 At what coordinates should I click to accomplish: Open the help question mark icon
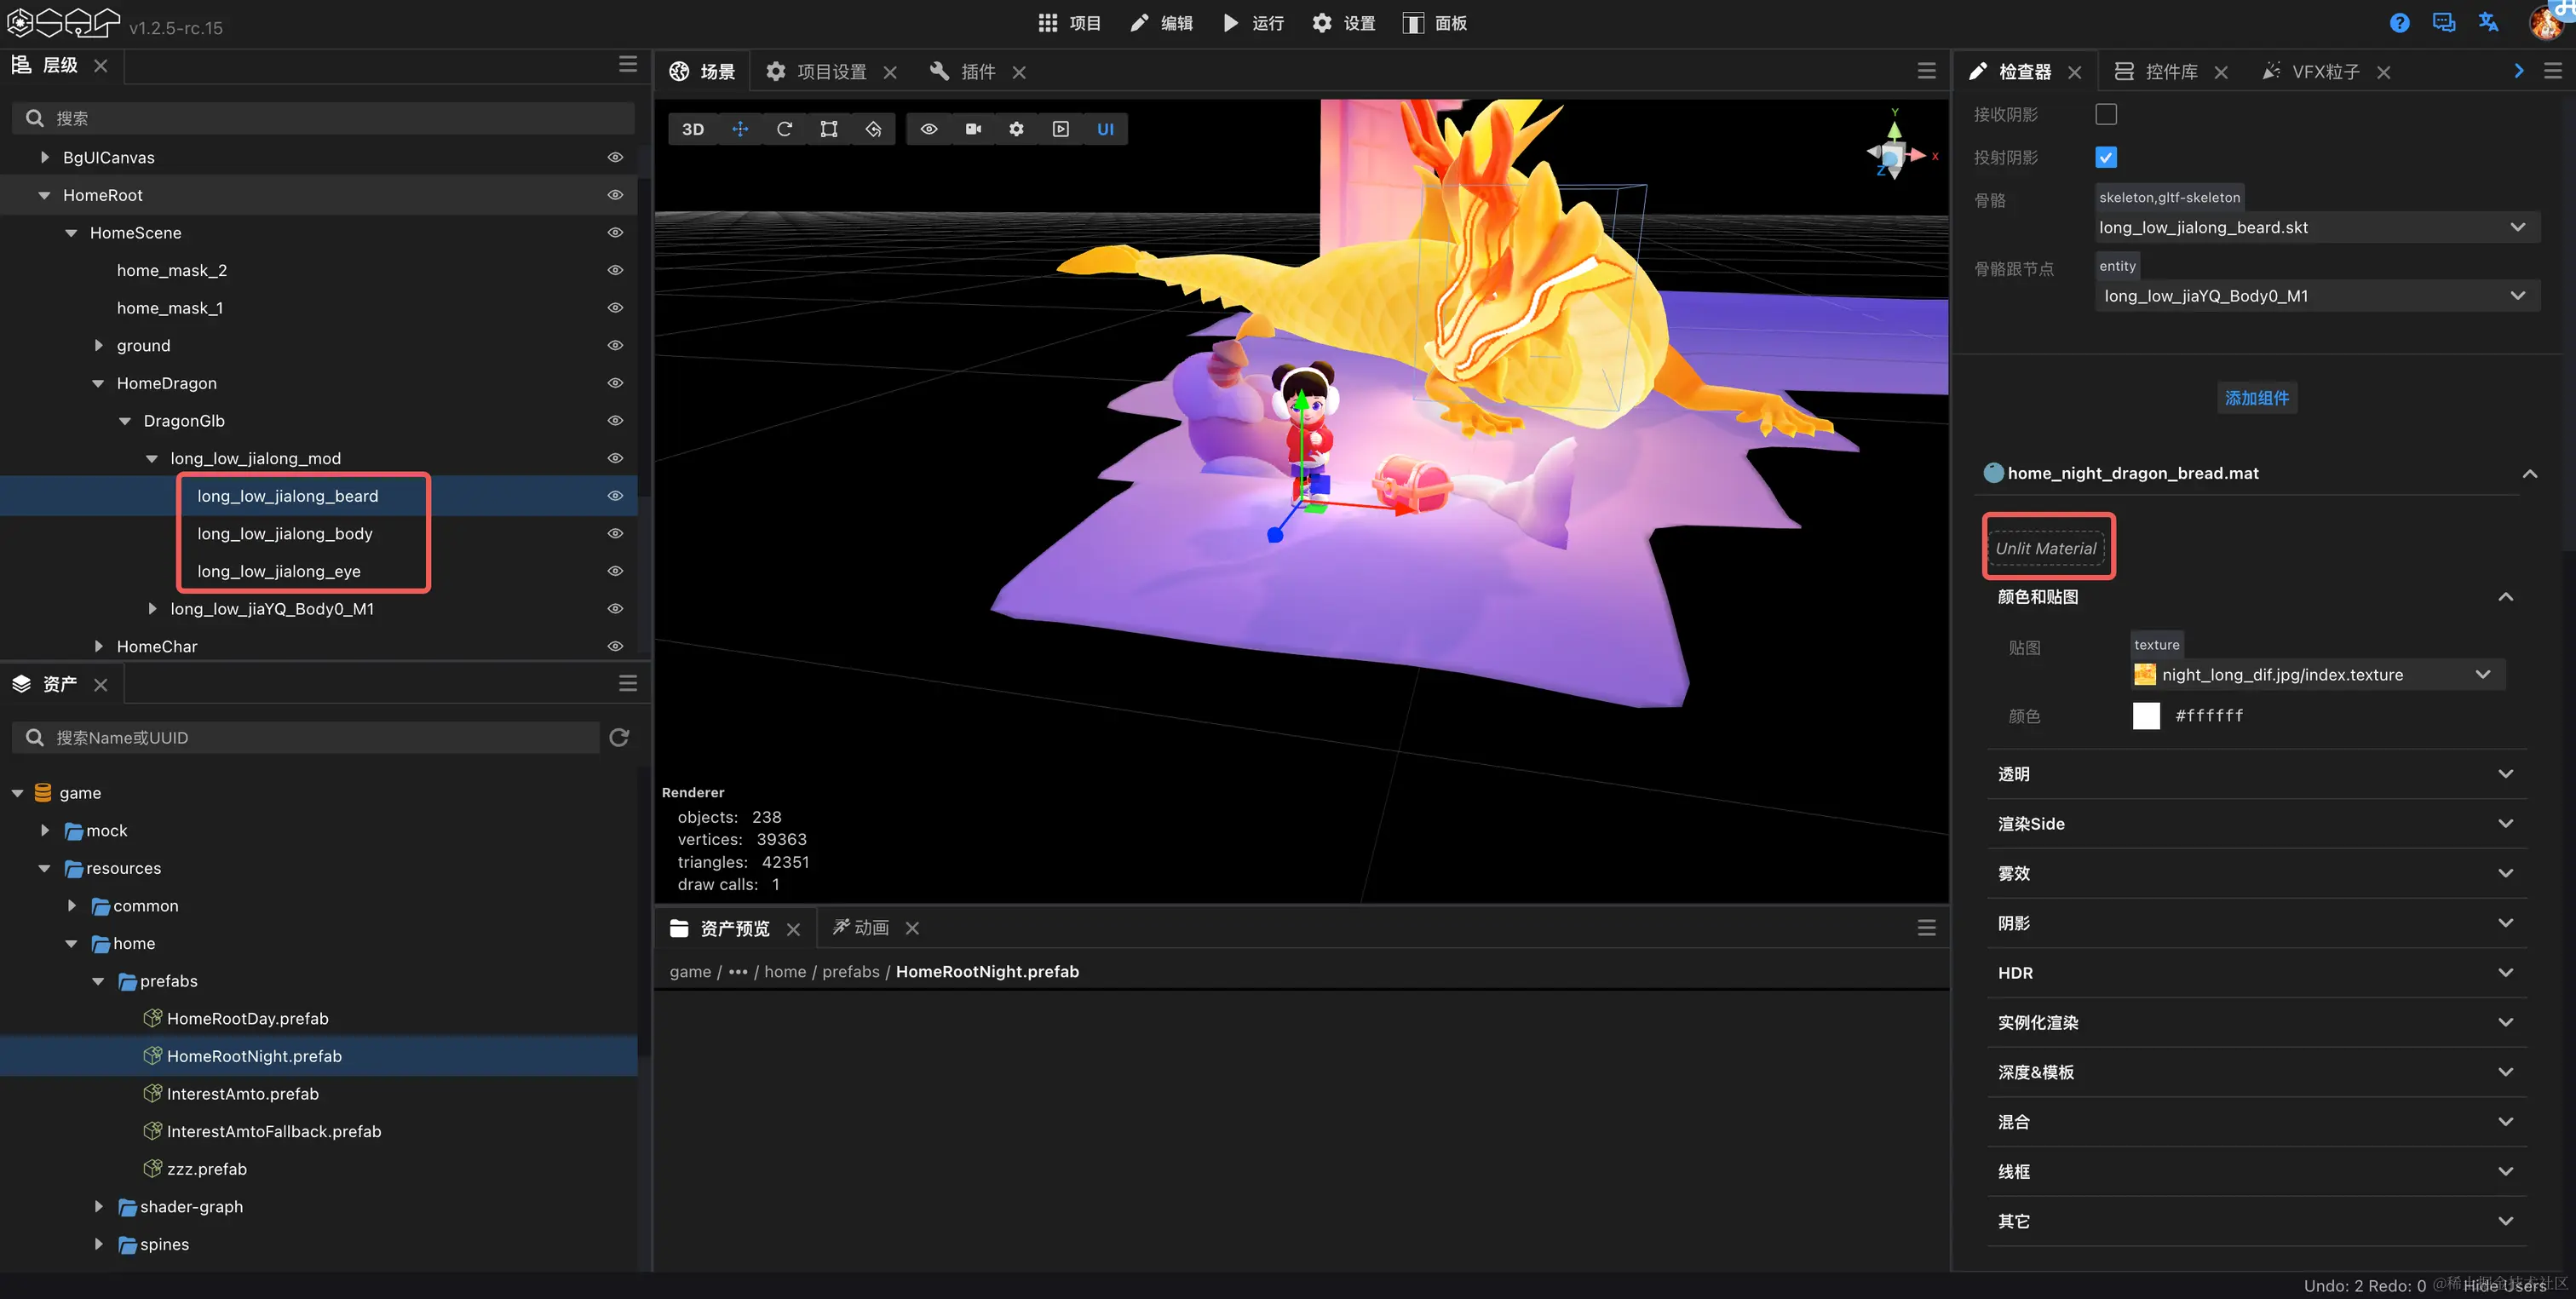click(2399, 23)
